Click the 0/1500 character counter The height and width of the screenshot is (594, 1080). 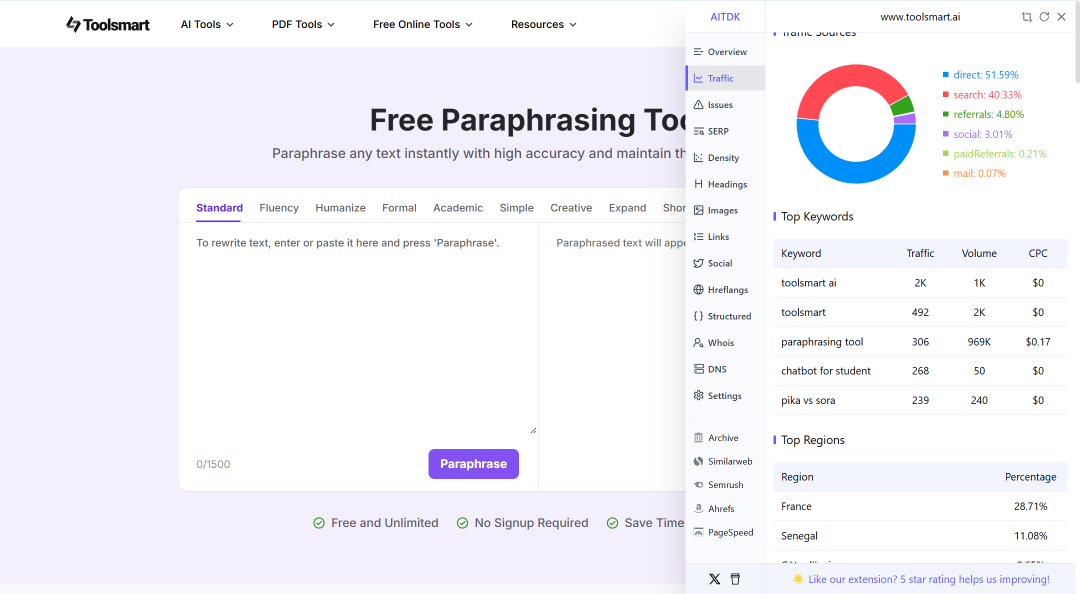coord(213,464)
